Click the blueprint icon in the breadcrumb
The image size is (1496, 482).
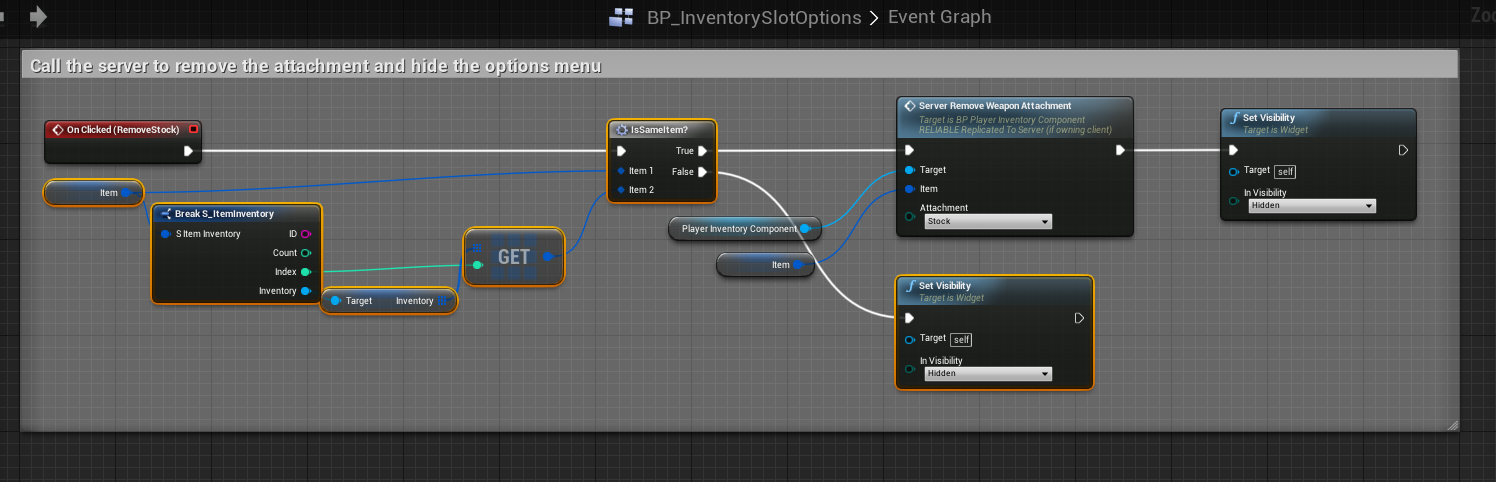tap(621, 17)
